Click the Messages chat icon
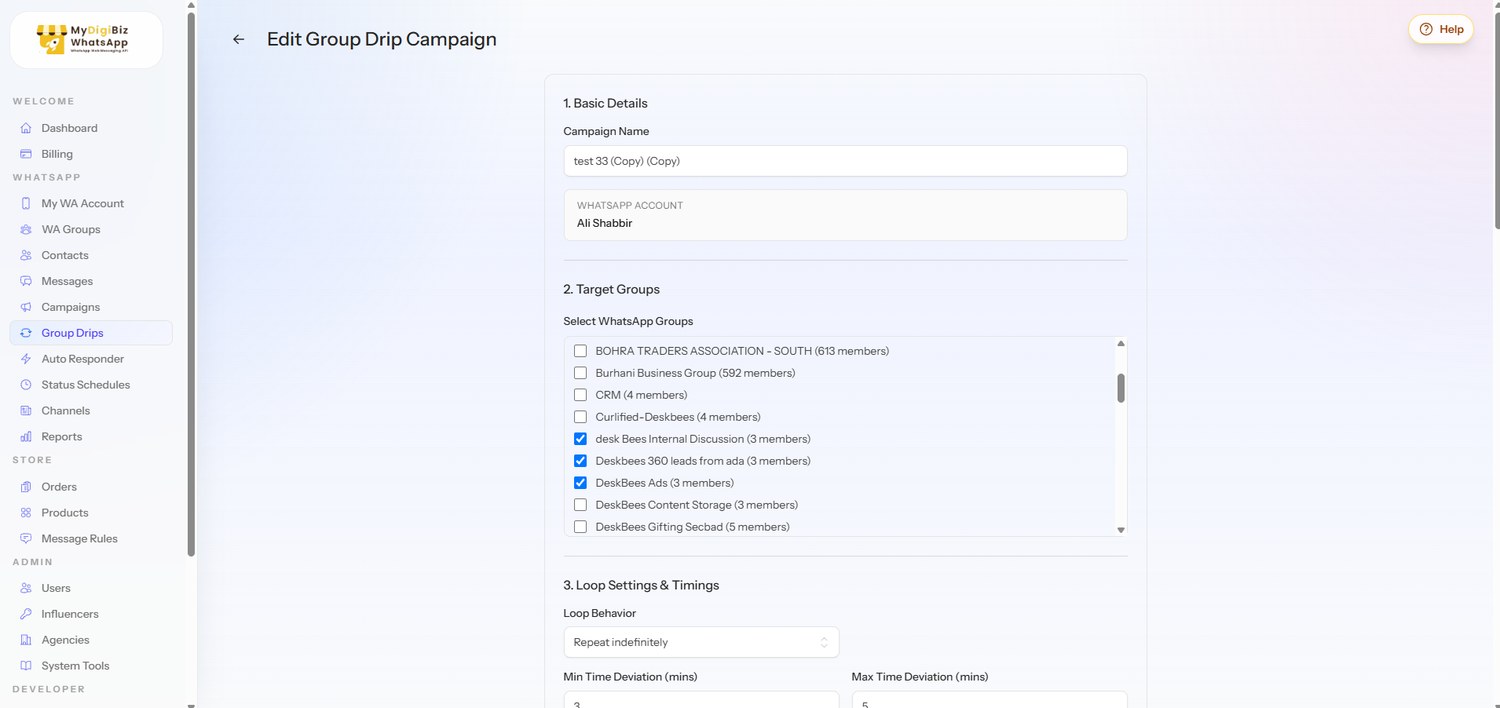 point(26,281)
